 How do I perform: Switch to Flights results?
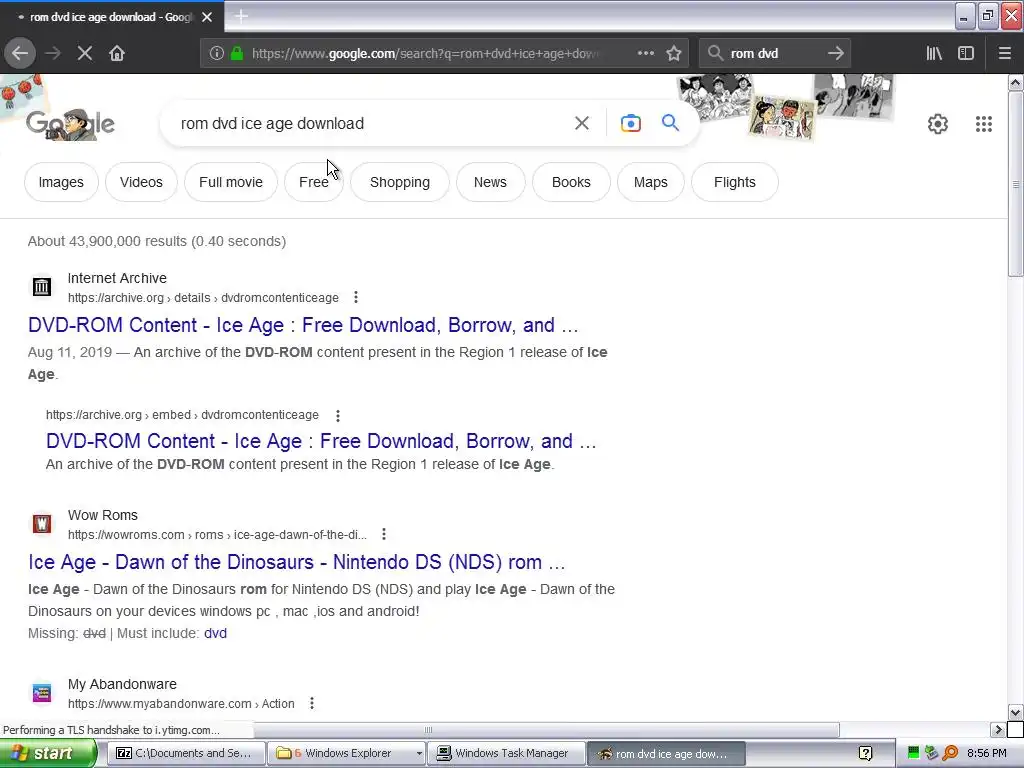[735, 182]
